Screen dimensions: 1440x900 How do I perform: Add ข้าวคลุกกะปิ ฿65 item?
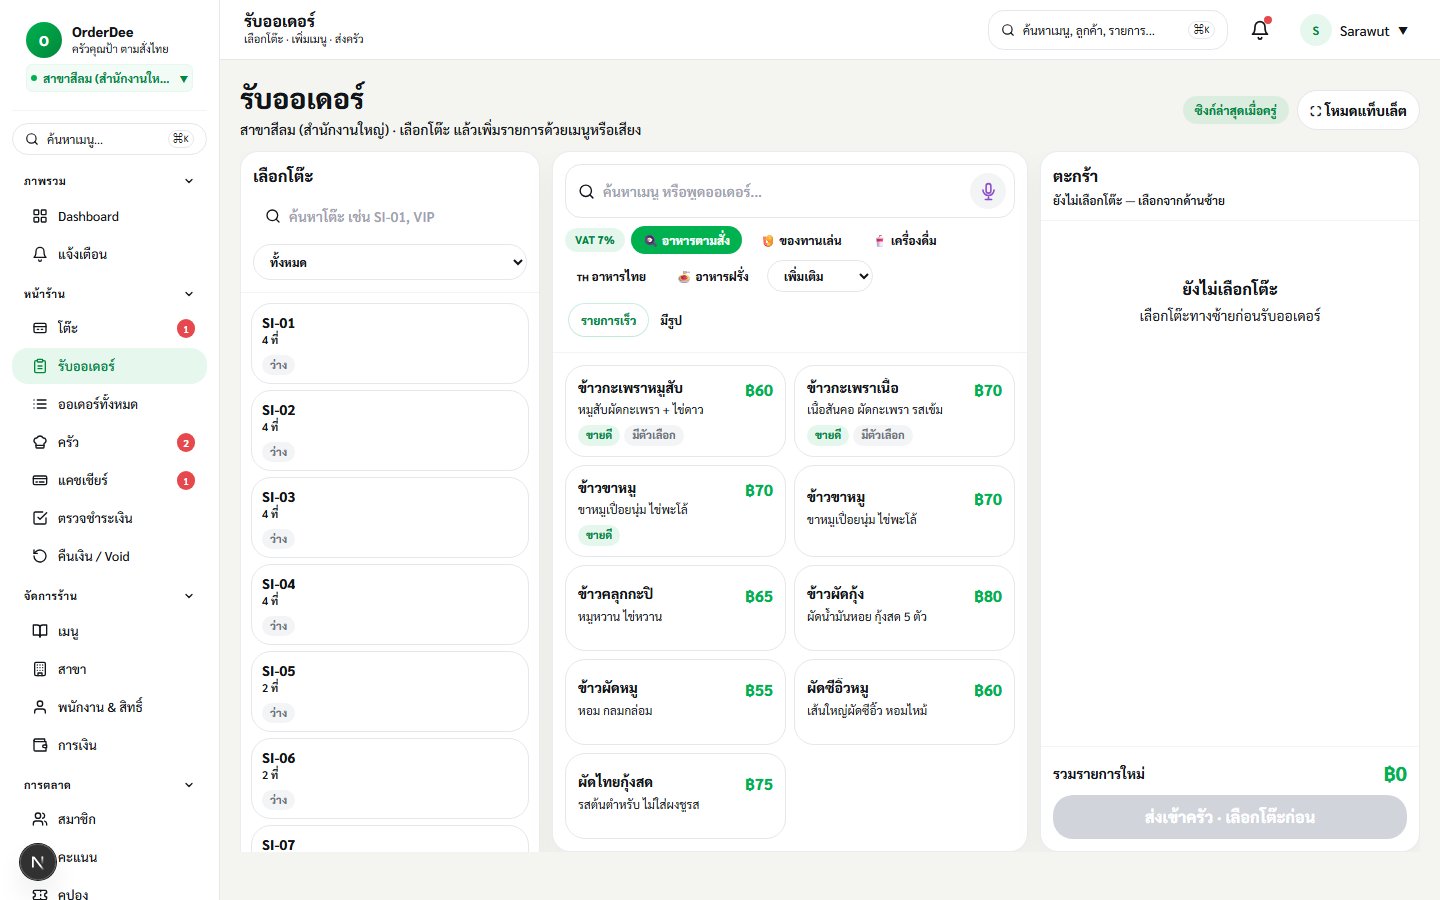coord(675,608)
